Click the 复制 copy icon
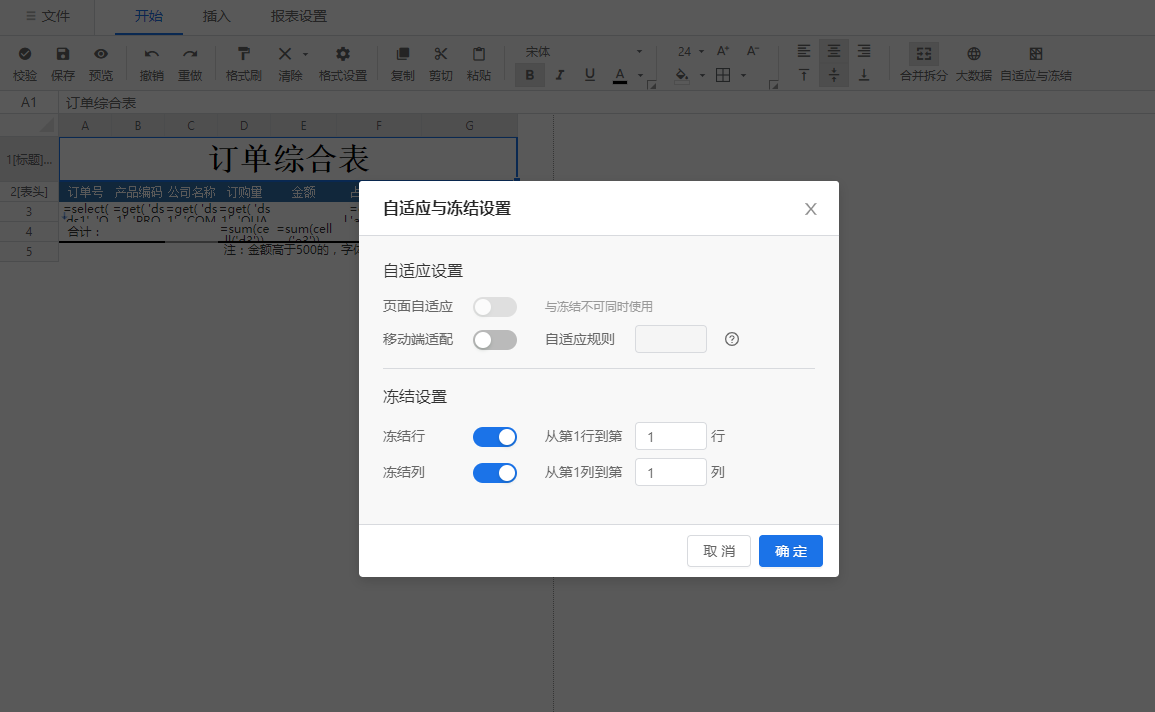The width and height of the screenshot is (1155, 712). [x=402, y=54]
